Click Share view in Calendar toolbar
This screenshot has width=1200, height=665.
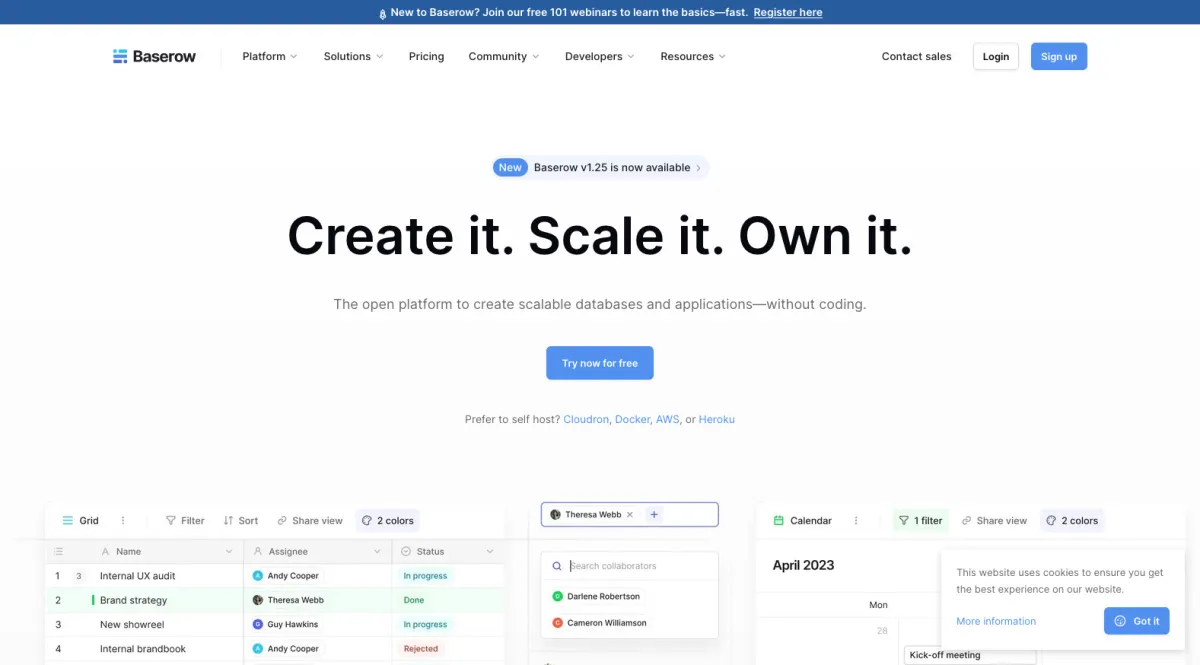point(994,520)
